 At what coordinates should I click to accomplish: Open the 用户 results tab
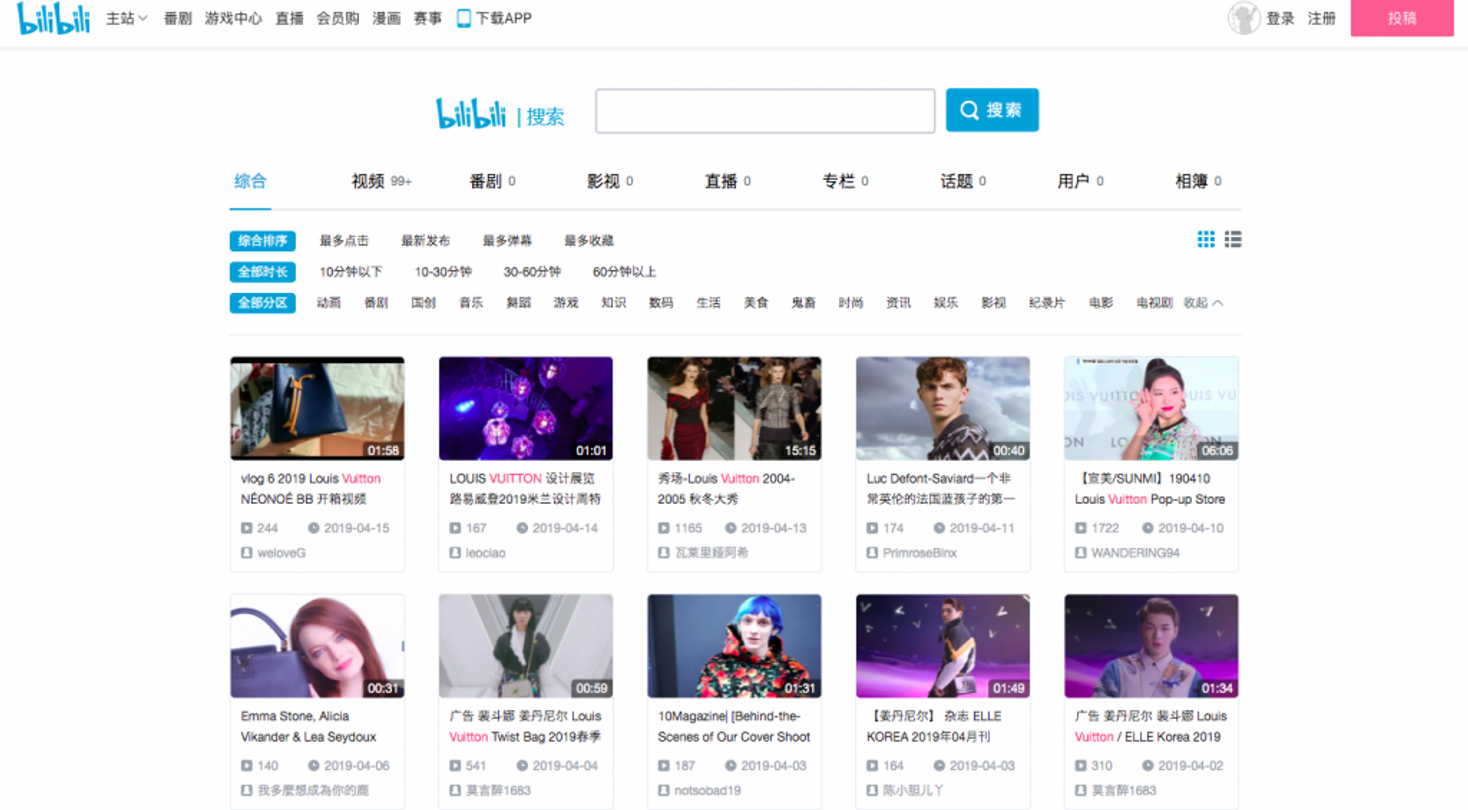point(1081,181)
